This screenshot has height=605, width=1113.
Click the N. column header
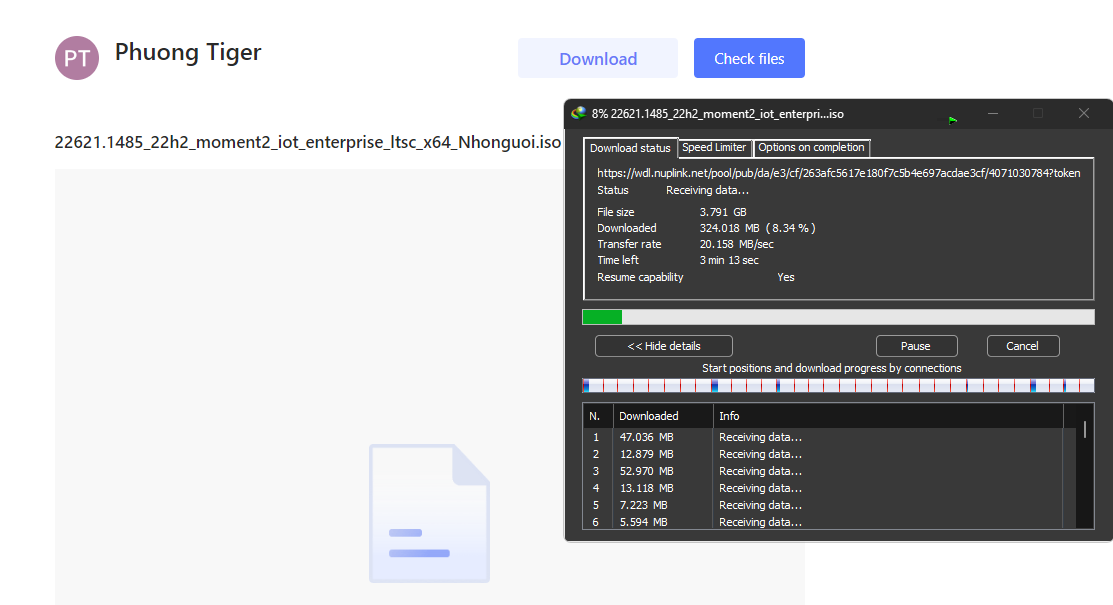point(598,416)
